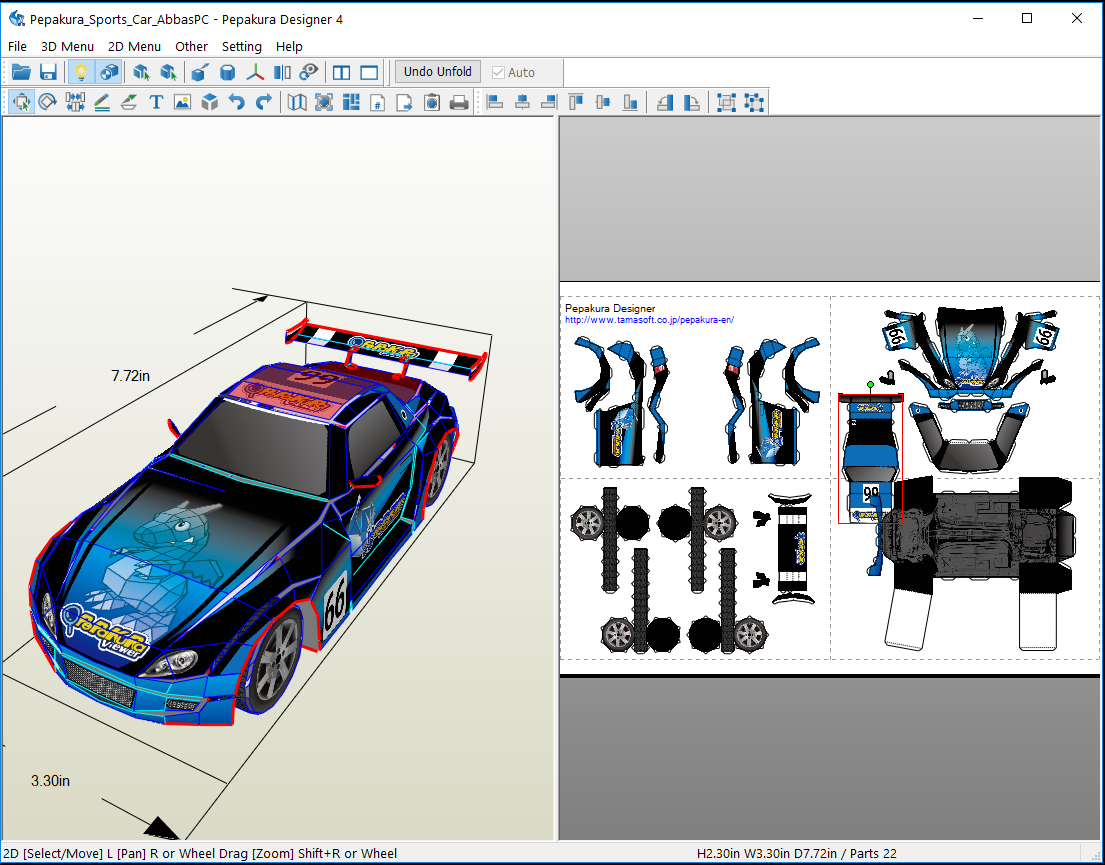
Task: Toggle texture display with eye icon
Action: [x=309, y=72]
